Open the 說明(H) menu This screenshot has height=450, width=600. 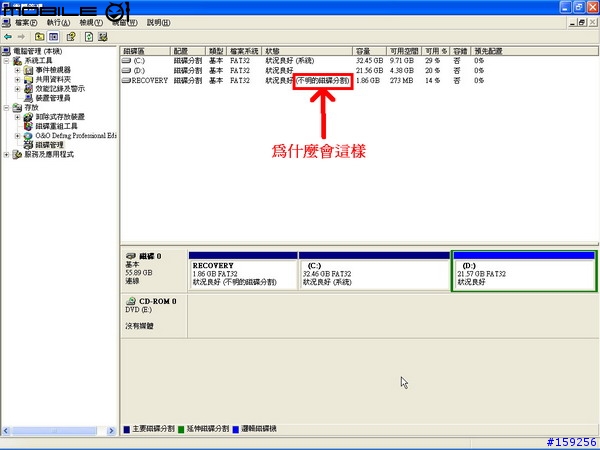158,23
